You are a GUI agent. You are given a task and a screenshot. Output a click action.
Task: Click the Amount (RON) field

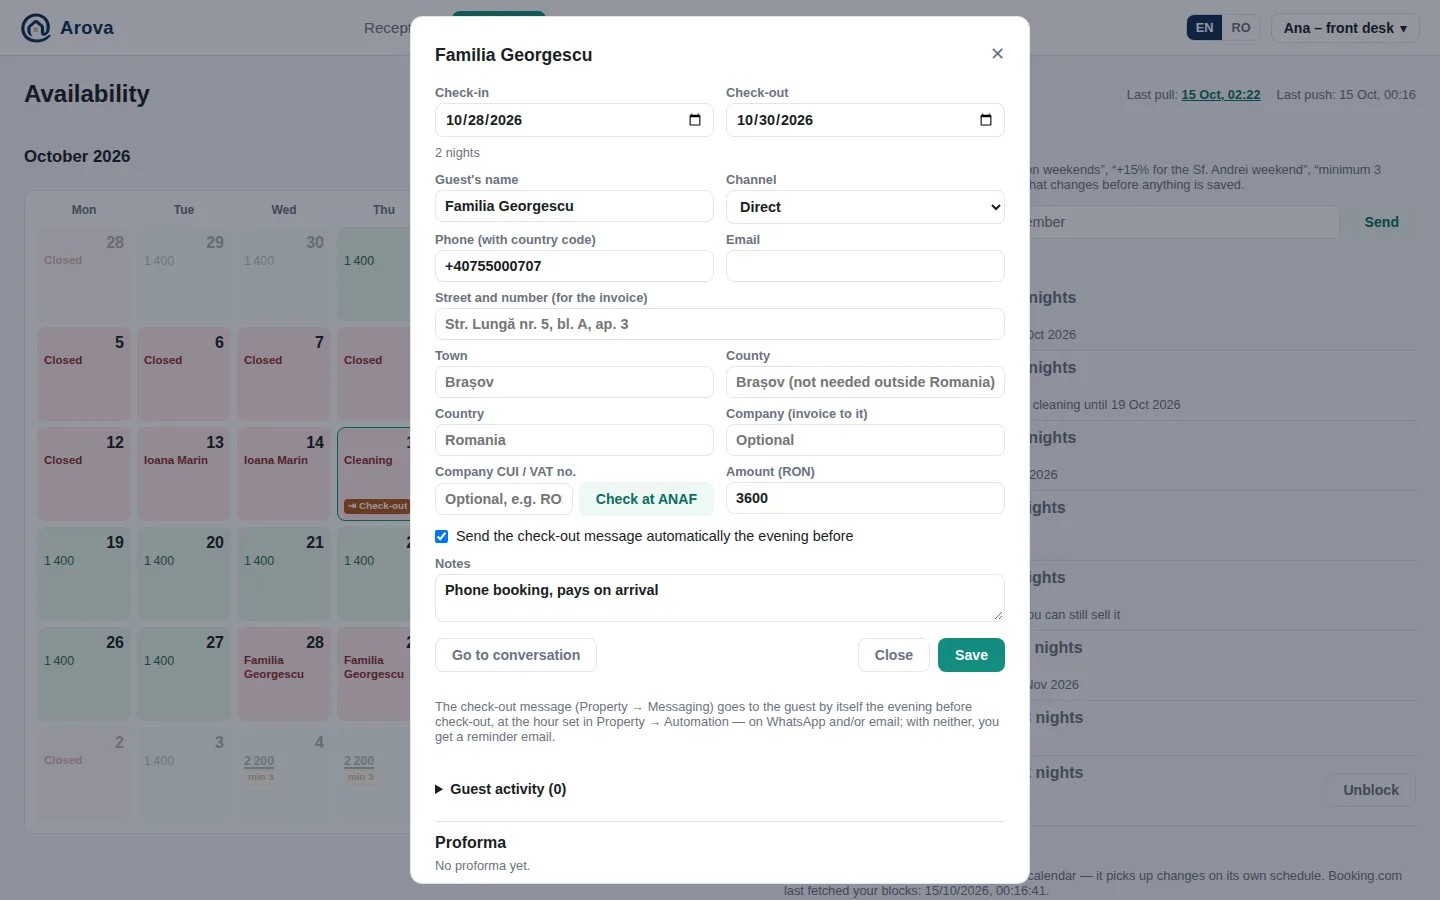tap(865, 498)
